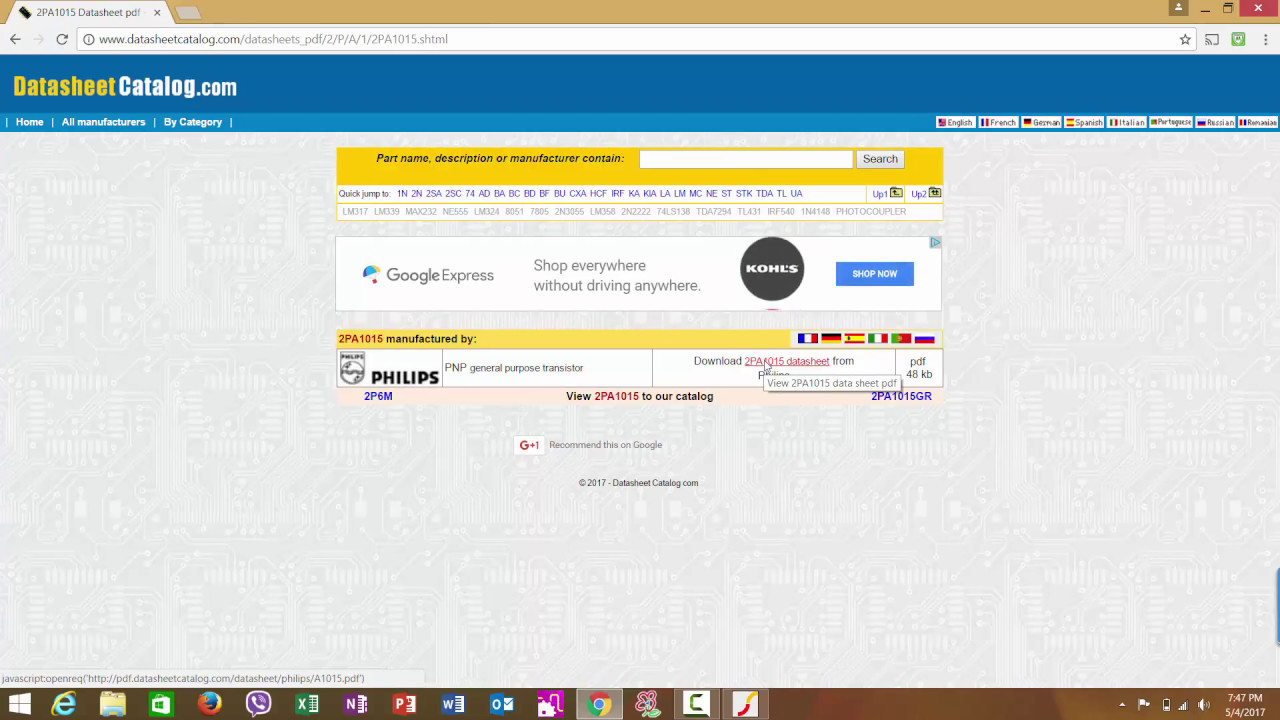The width and height of the screenshot is (1280, 720).
Task: Click the Italian flag in the 2PA1015 row
Action: point(877,339)
